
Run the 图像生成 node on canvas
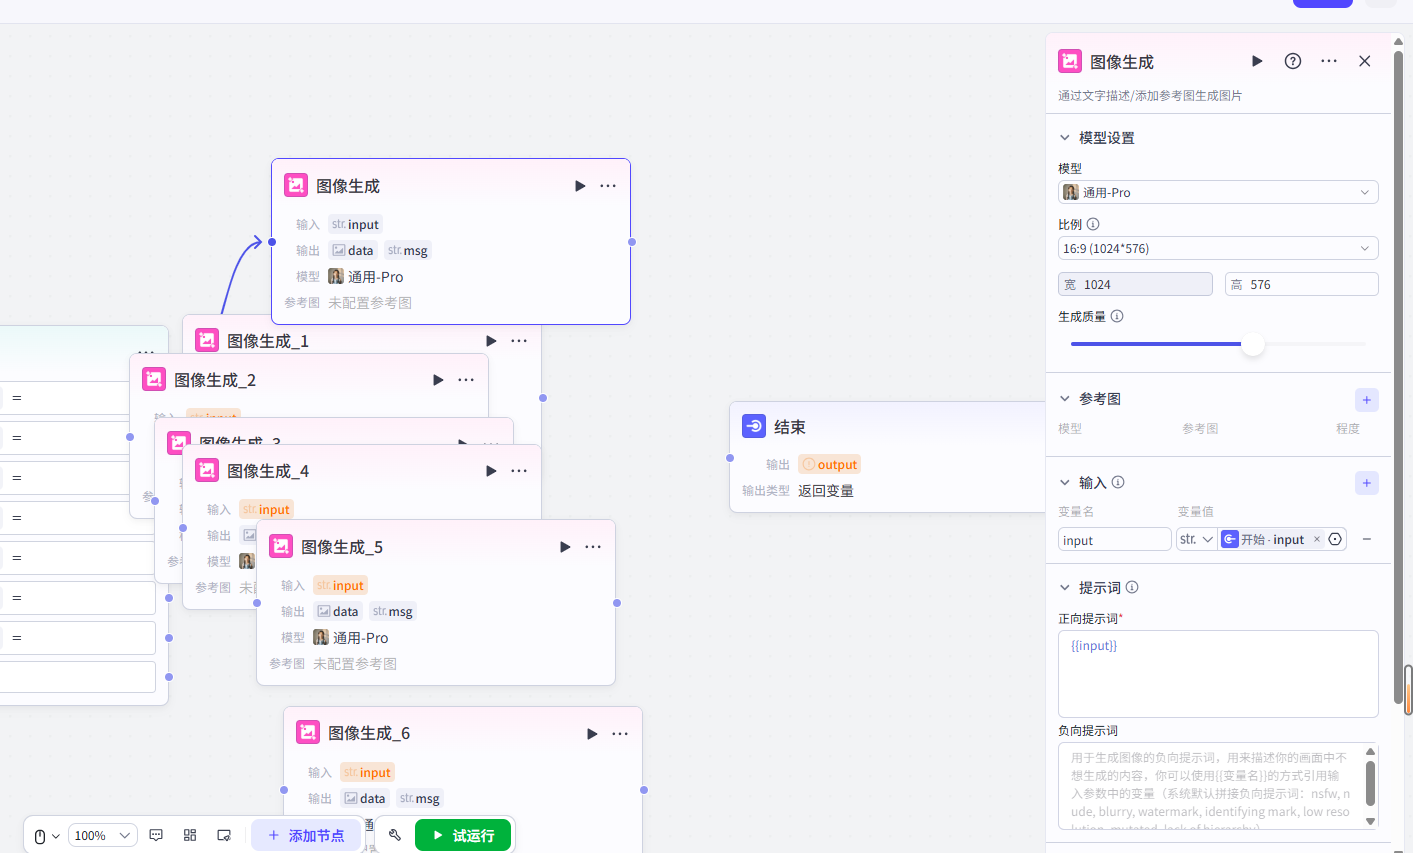click(x=580, y=186)
